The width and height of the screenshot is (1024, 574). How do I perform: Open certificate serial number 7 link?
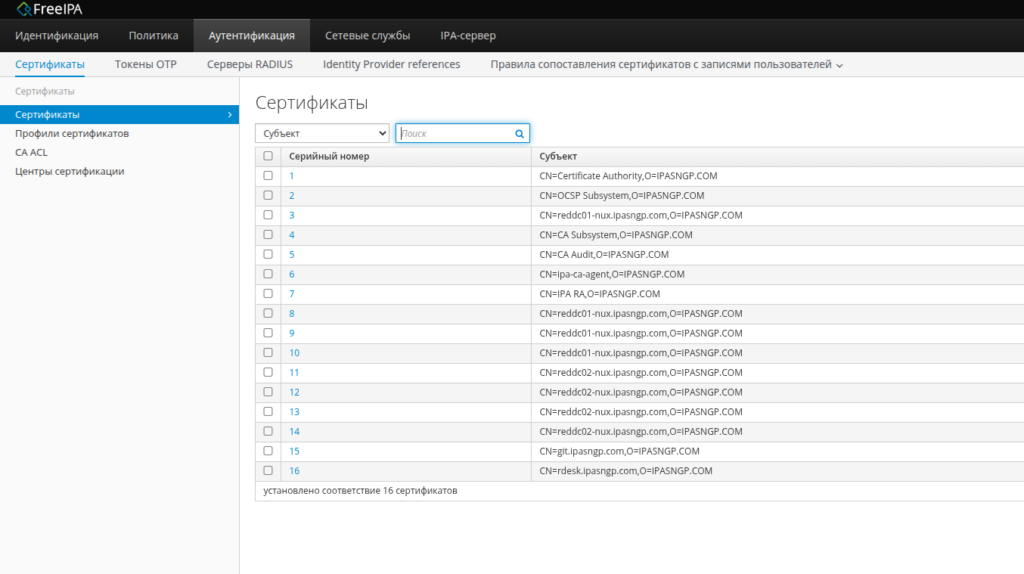click(291, 294)
